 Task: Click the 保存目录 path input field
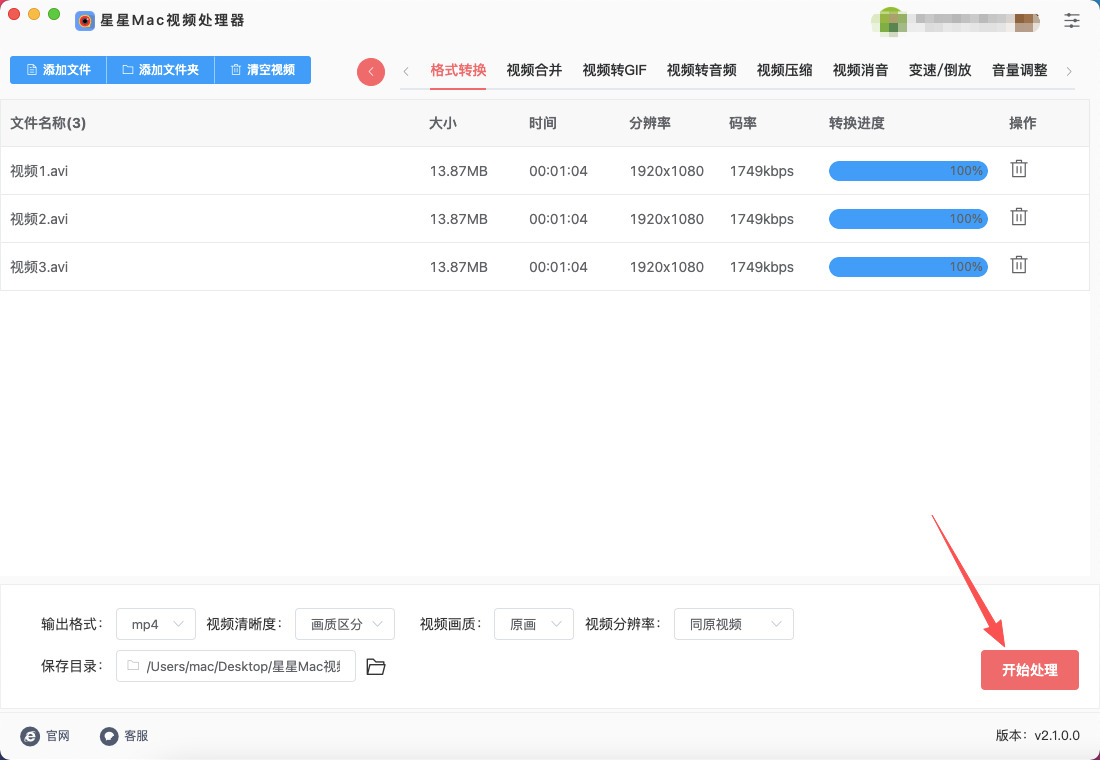236,667
